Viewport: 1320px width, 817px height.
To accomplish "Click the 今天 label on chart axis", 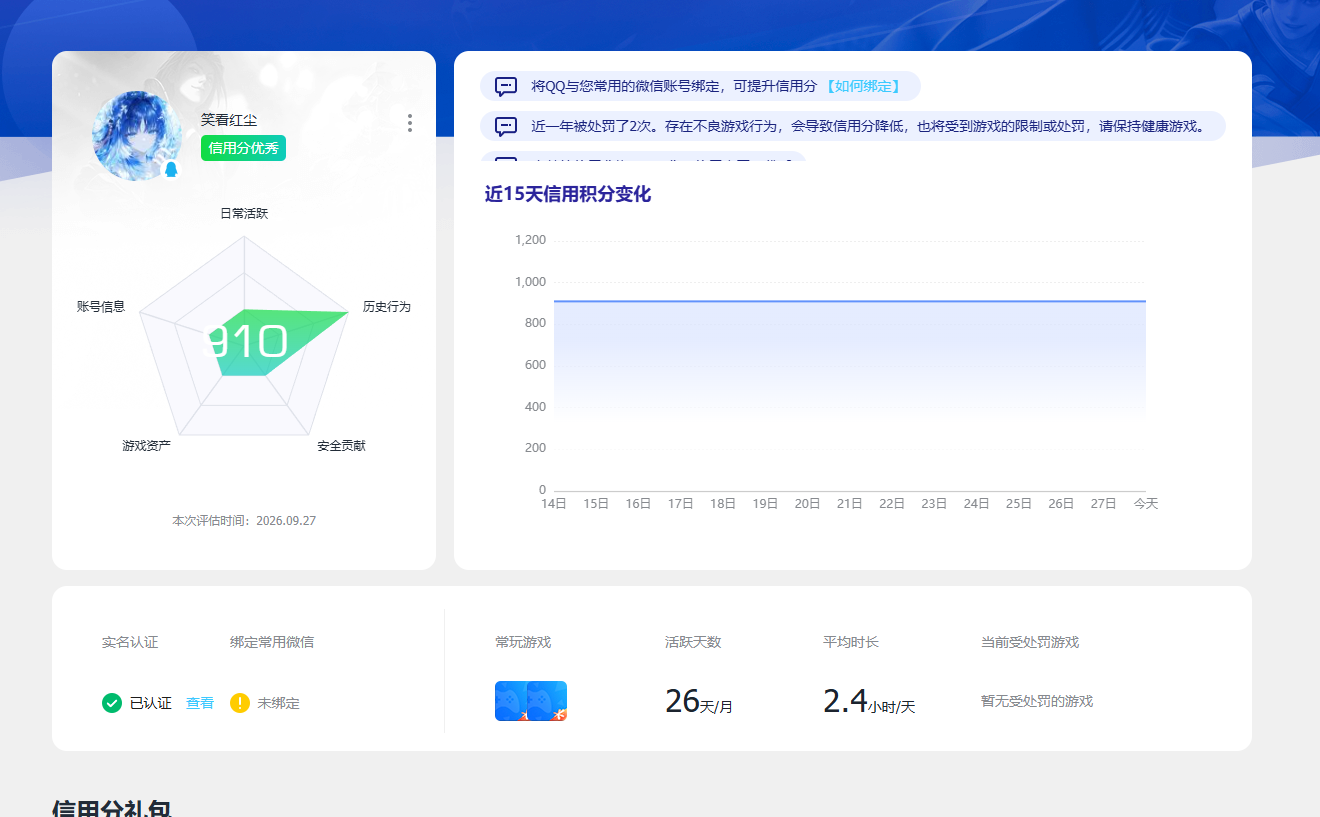I will [1146, 504].
